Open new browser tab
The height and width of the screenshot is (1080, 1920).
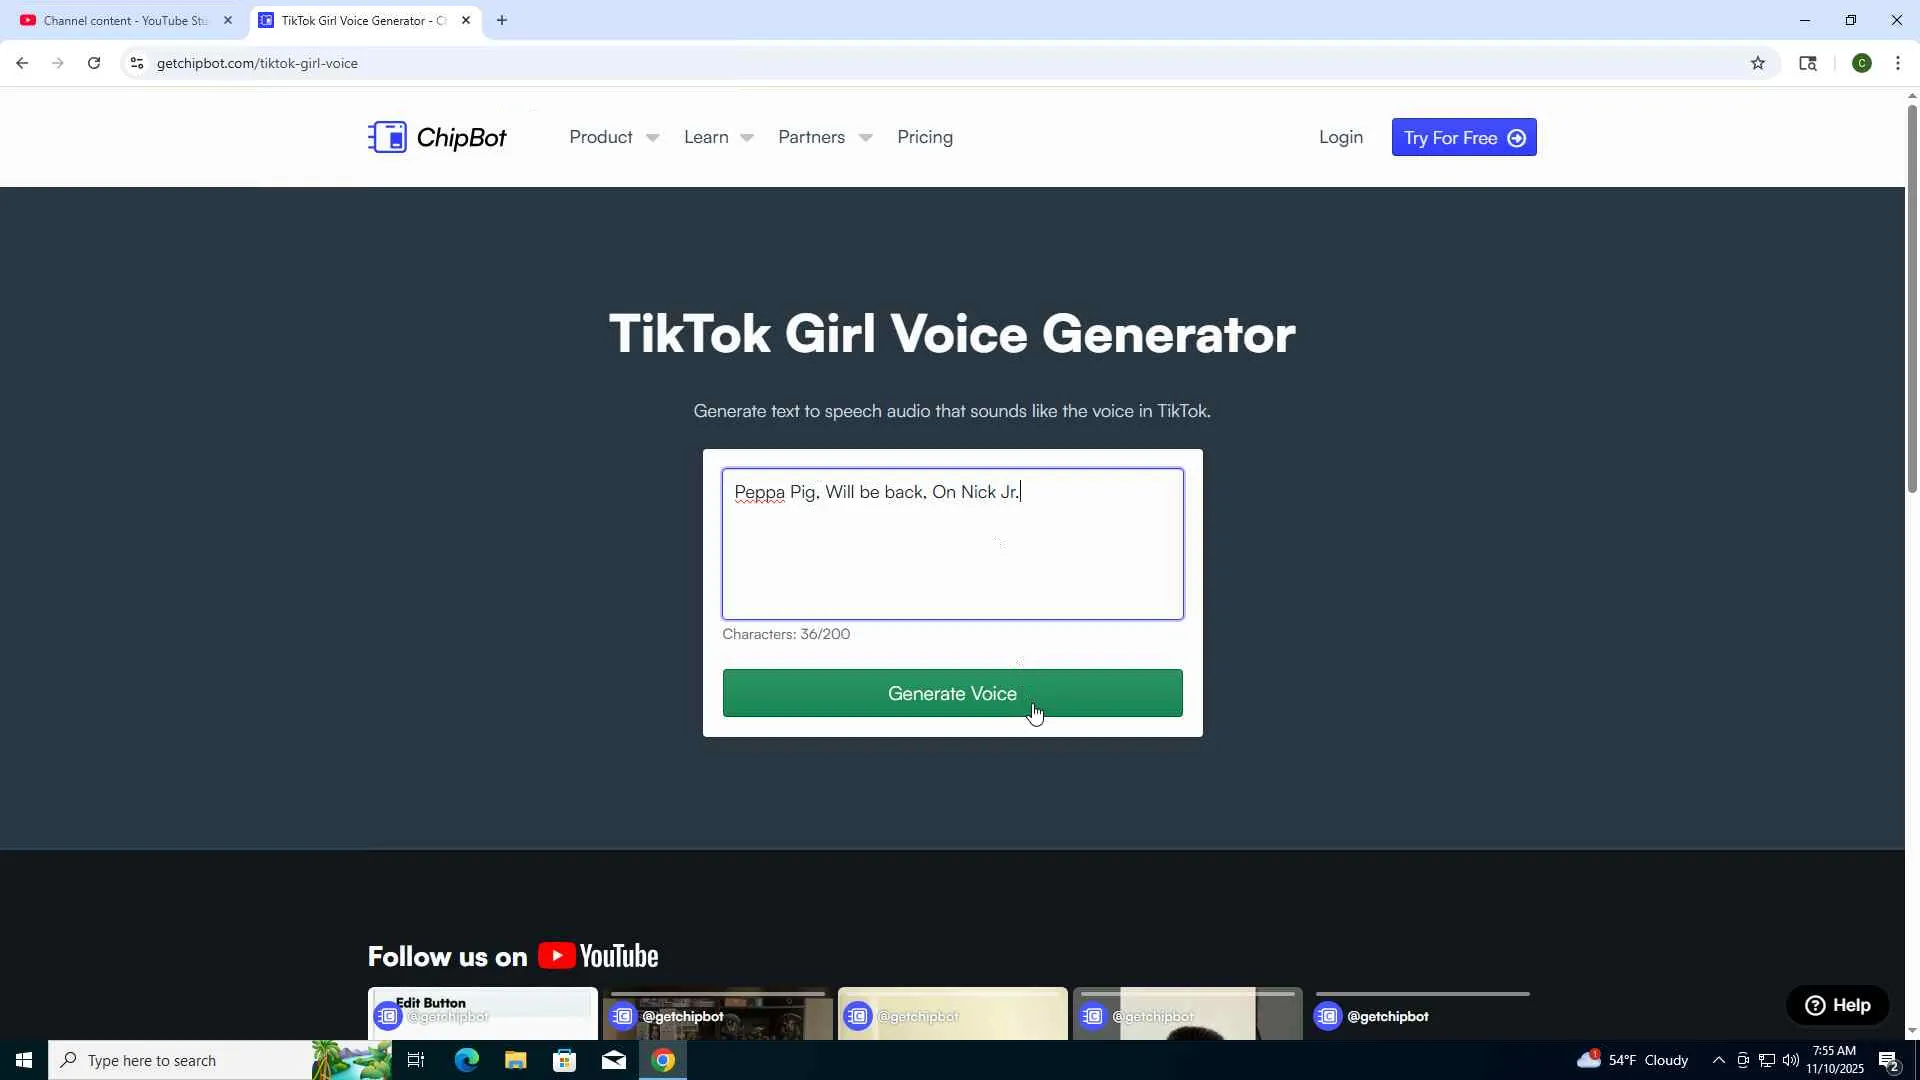pyautogui.click(x=502, y=20)
